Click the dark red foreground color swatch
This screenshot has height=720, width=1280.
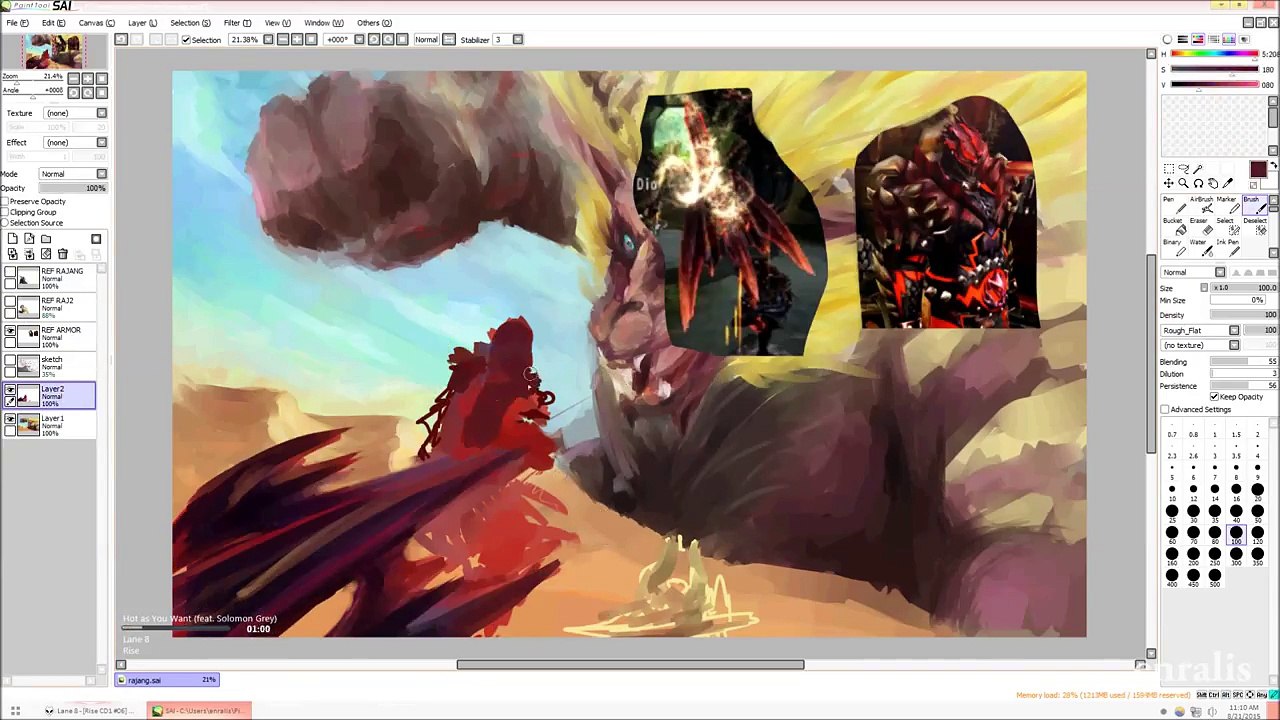[1258, 171]
